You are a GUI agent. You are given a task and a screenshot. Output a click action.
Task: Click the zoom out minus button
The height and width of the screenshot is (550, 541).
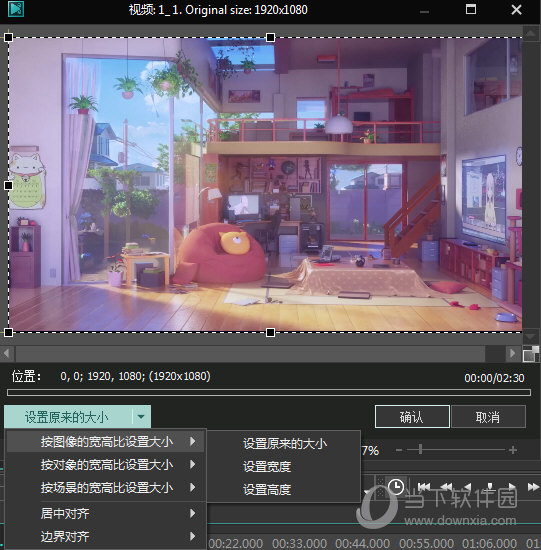pyautogui.click(x=399, y=450)
